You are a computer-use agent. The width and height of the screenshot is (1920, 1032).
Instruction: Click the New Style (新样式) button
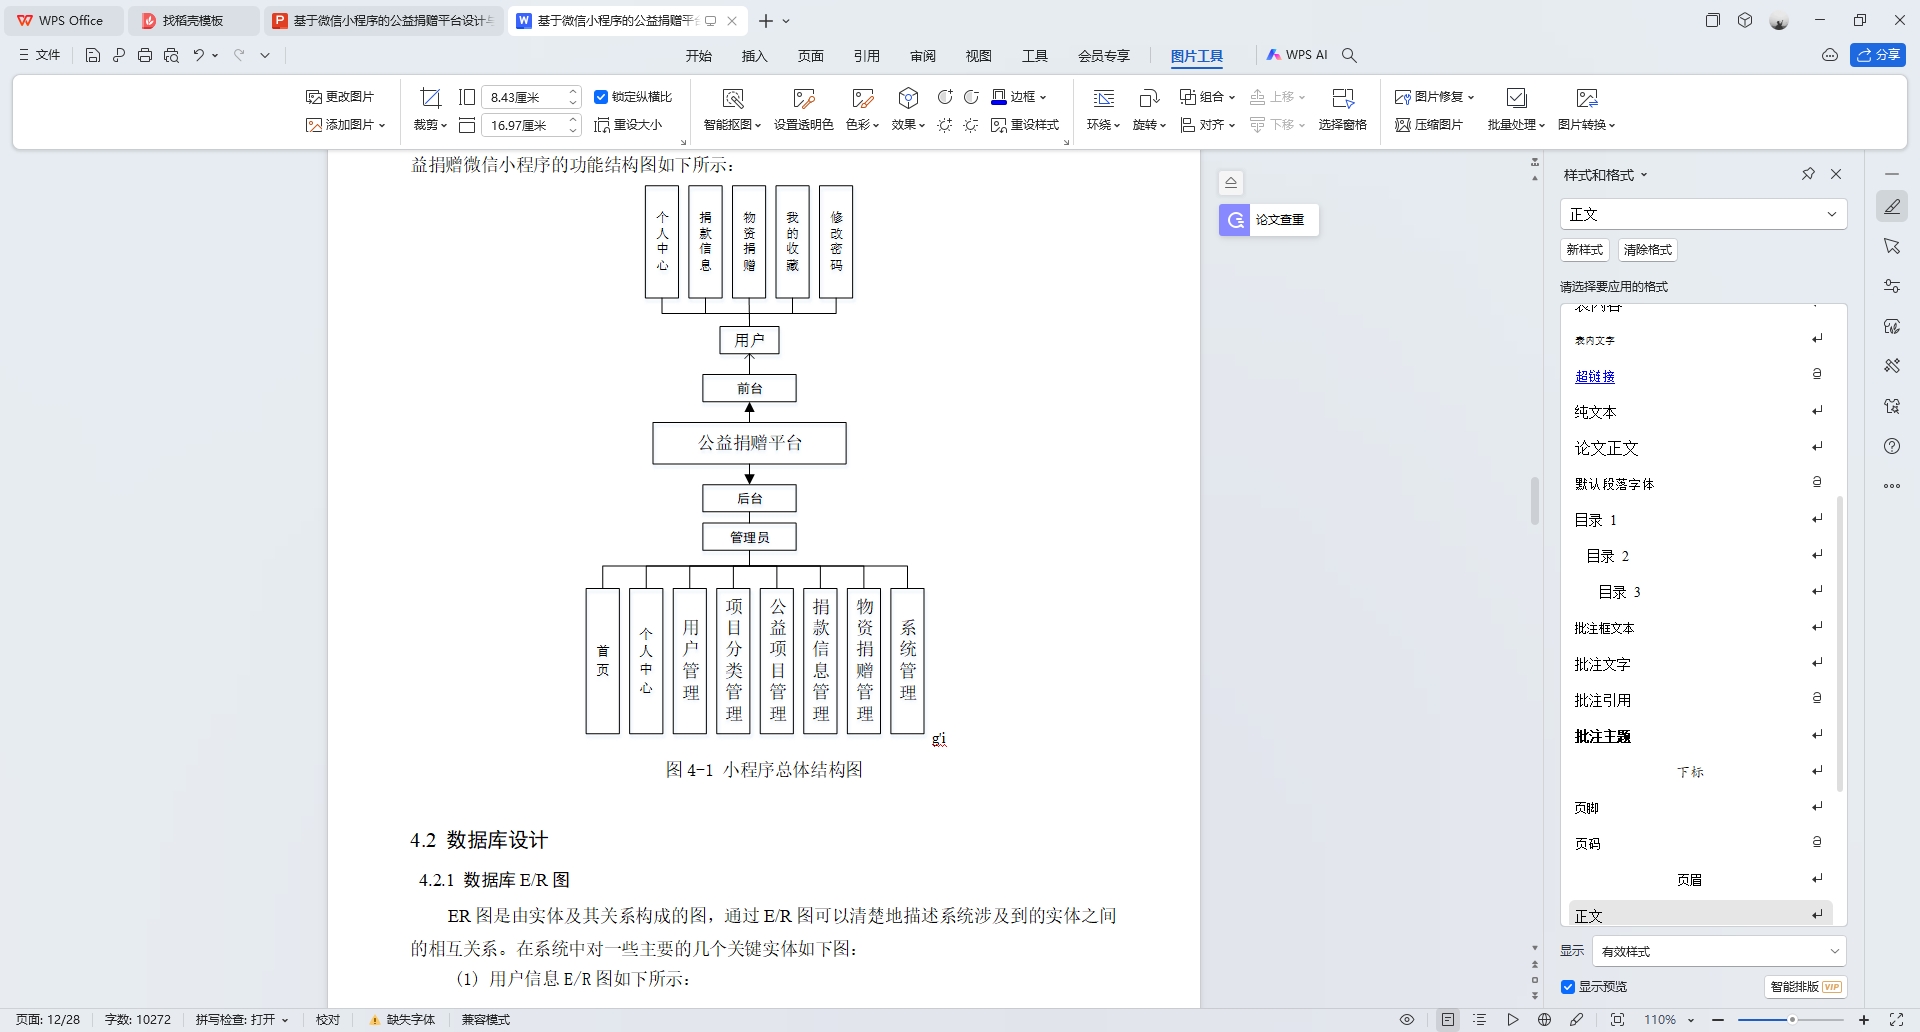point(1584,250)
